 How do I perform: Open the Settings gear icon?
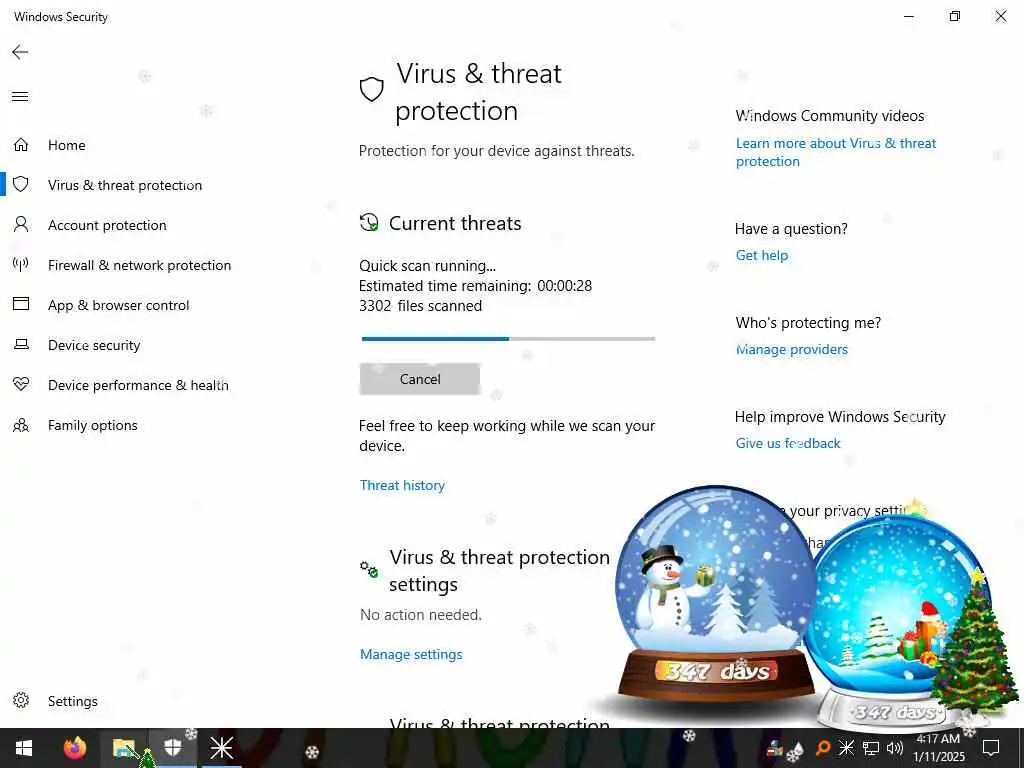[21, 701]
